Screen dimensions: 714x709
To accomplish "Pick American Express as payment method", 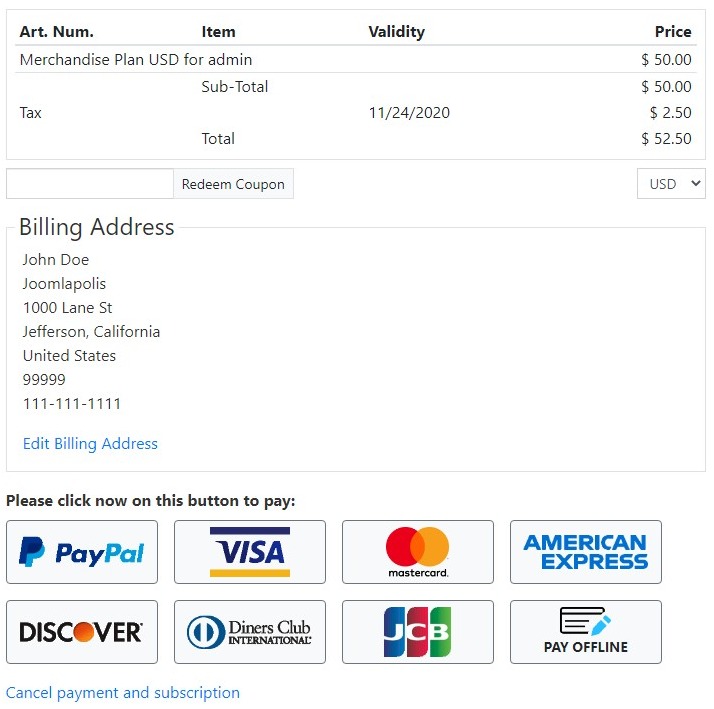I will (x=586, y=552).
